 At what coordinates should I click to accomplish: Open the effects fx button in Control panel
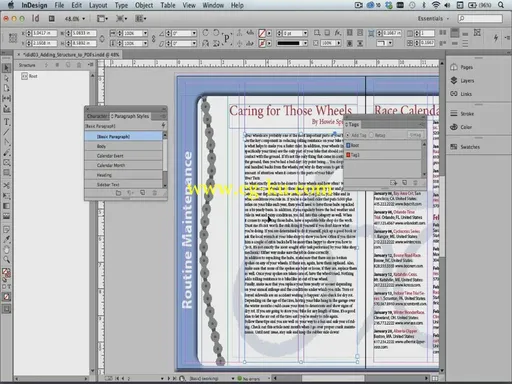338,33
